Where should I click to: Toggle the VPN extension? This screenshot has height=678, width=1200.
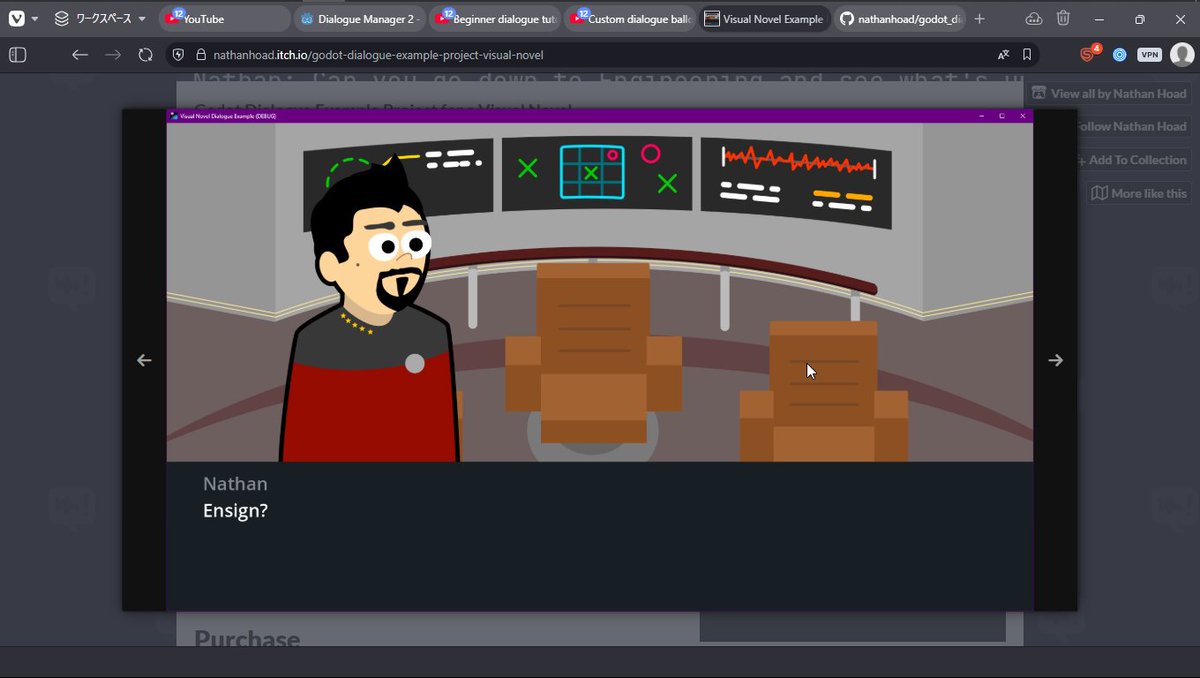click(x=1148, y=54)
